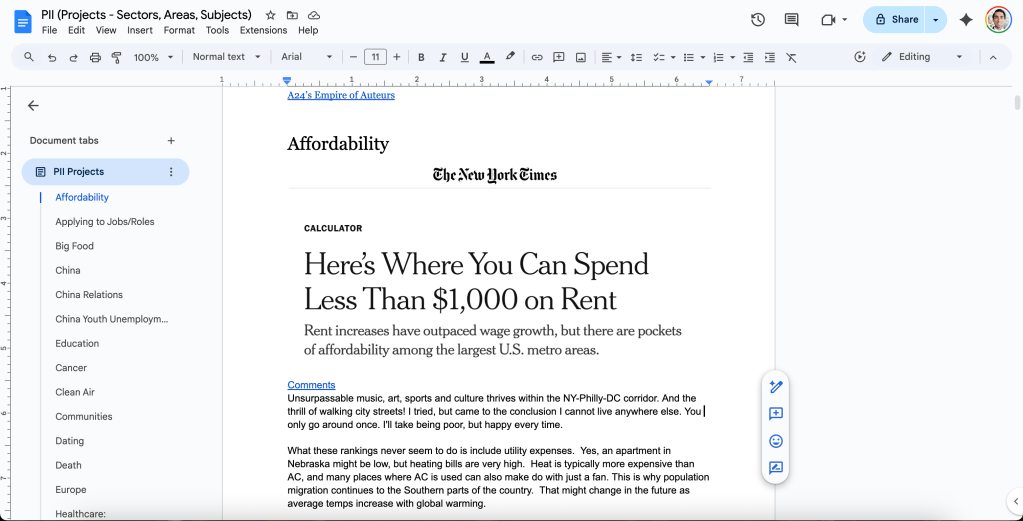Toggle underline formatting
Screen dimensions: 1023x521
point(464,57)
